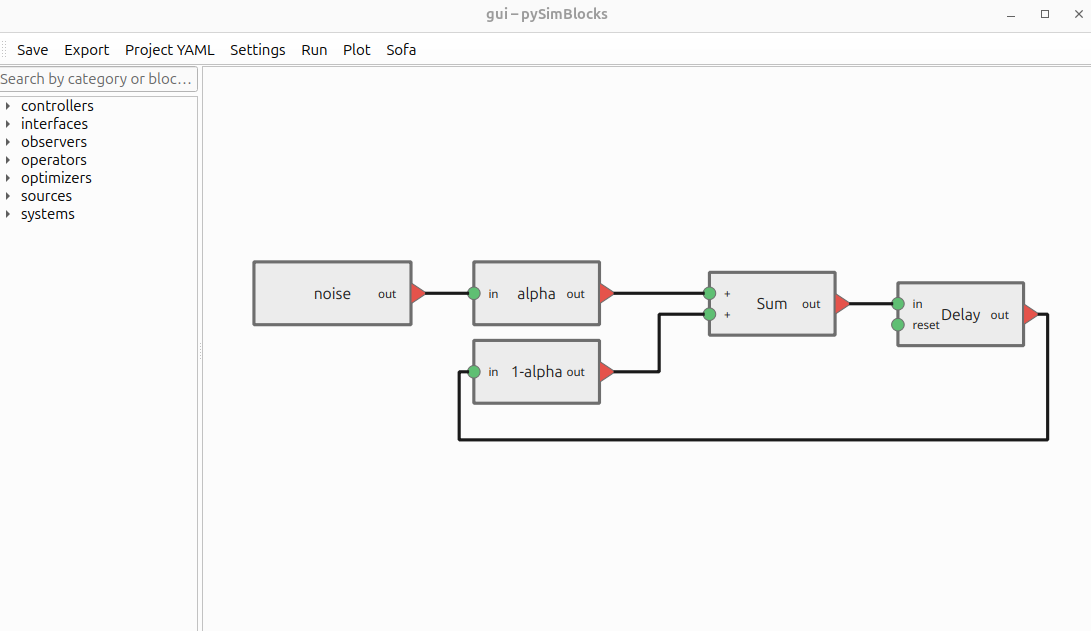This screenshot has height=631, width=1091.
Task: Select the Sum block's output connector
Action: tap(841, 303)
